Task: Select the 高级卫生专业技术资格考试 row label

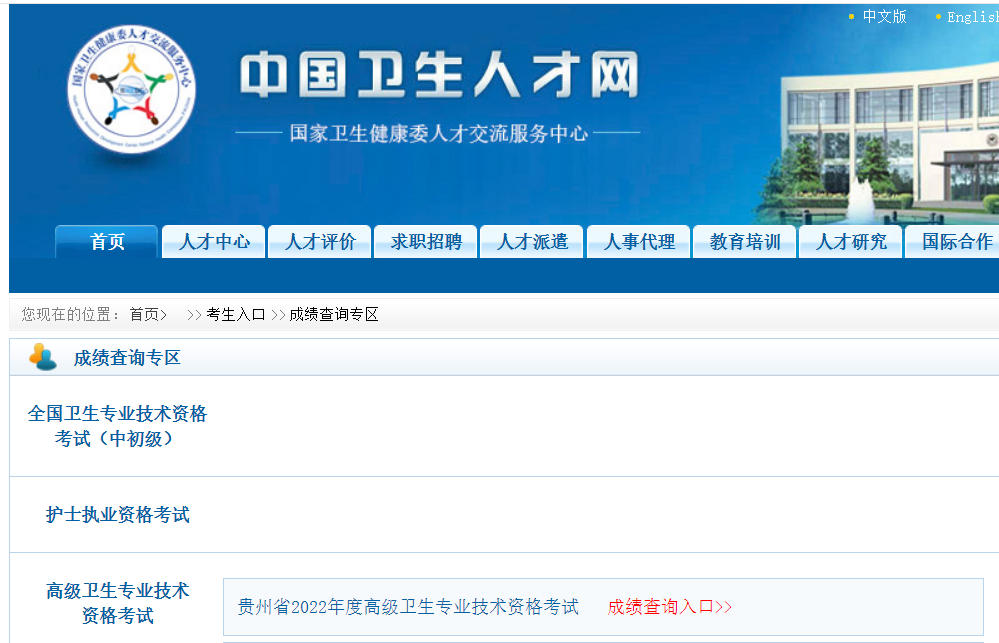Action: (x=117, y=603)
